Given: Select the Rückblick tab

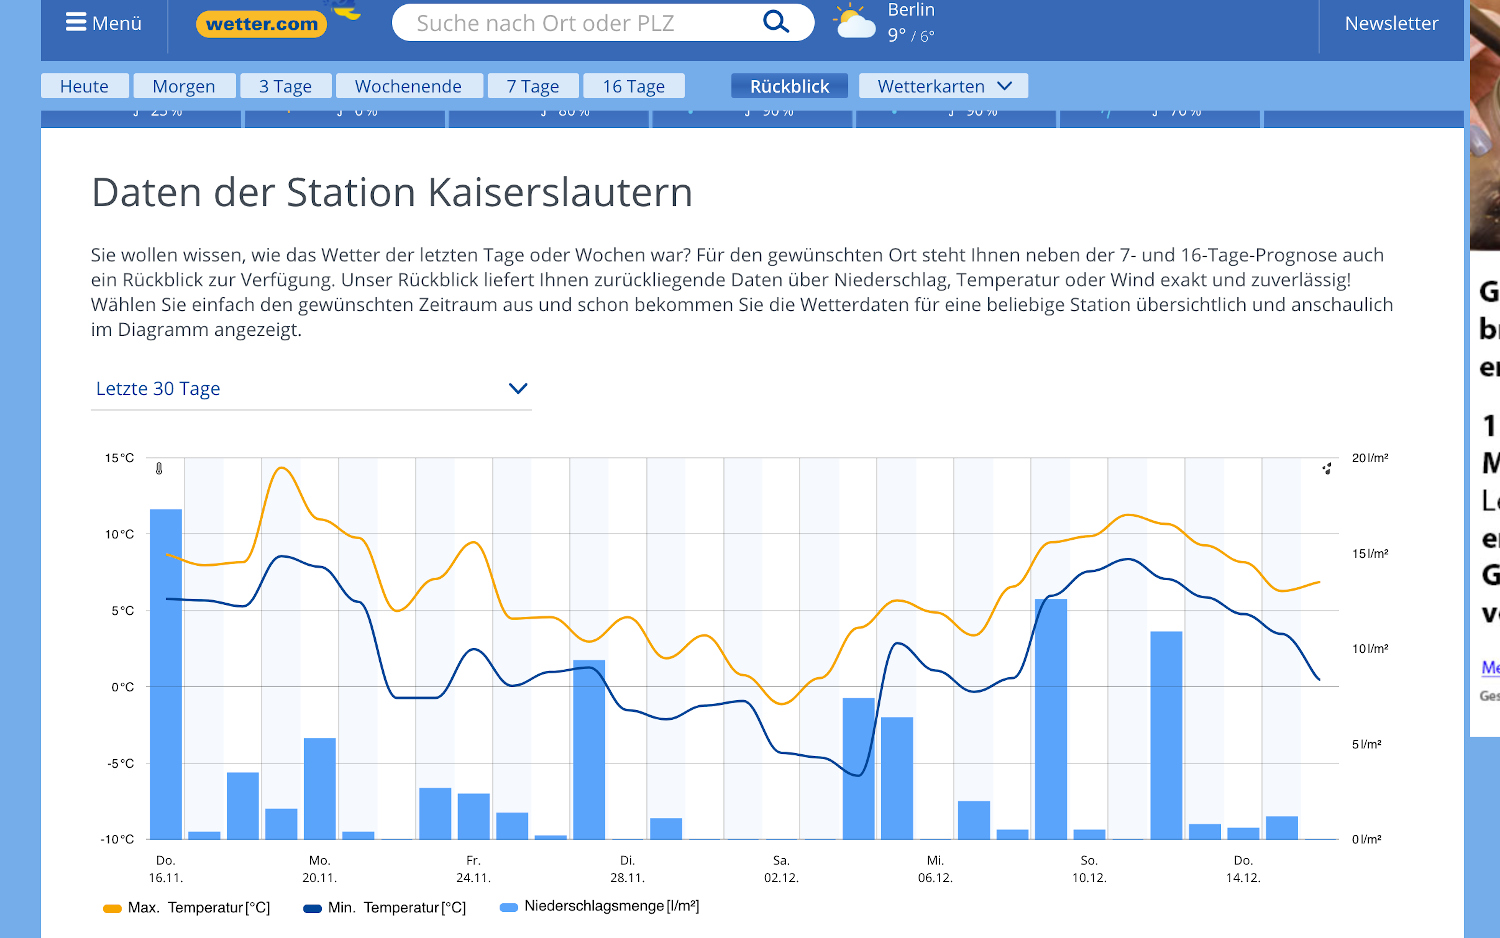Looking at the screenshot, I should [x=789, y=86].
